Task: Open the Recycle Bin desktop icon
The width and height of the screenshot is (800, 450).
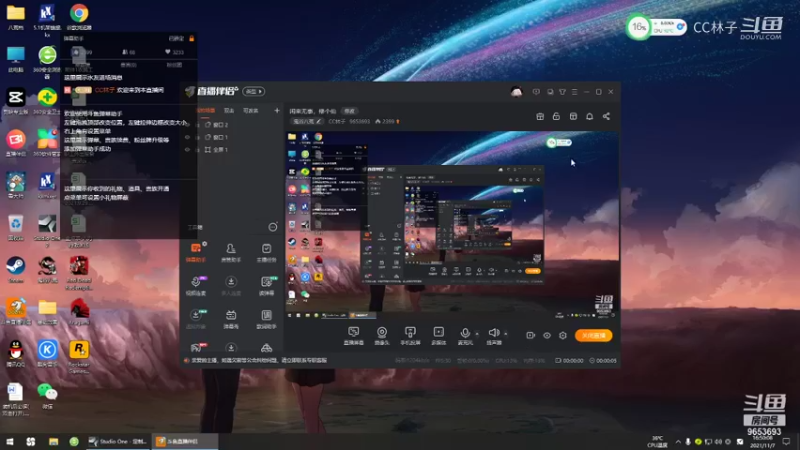Action: [x=16, y=228]
